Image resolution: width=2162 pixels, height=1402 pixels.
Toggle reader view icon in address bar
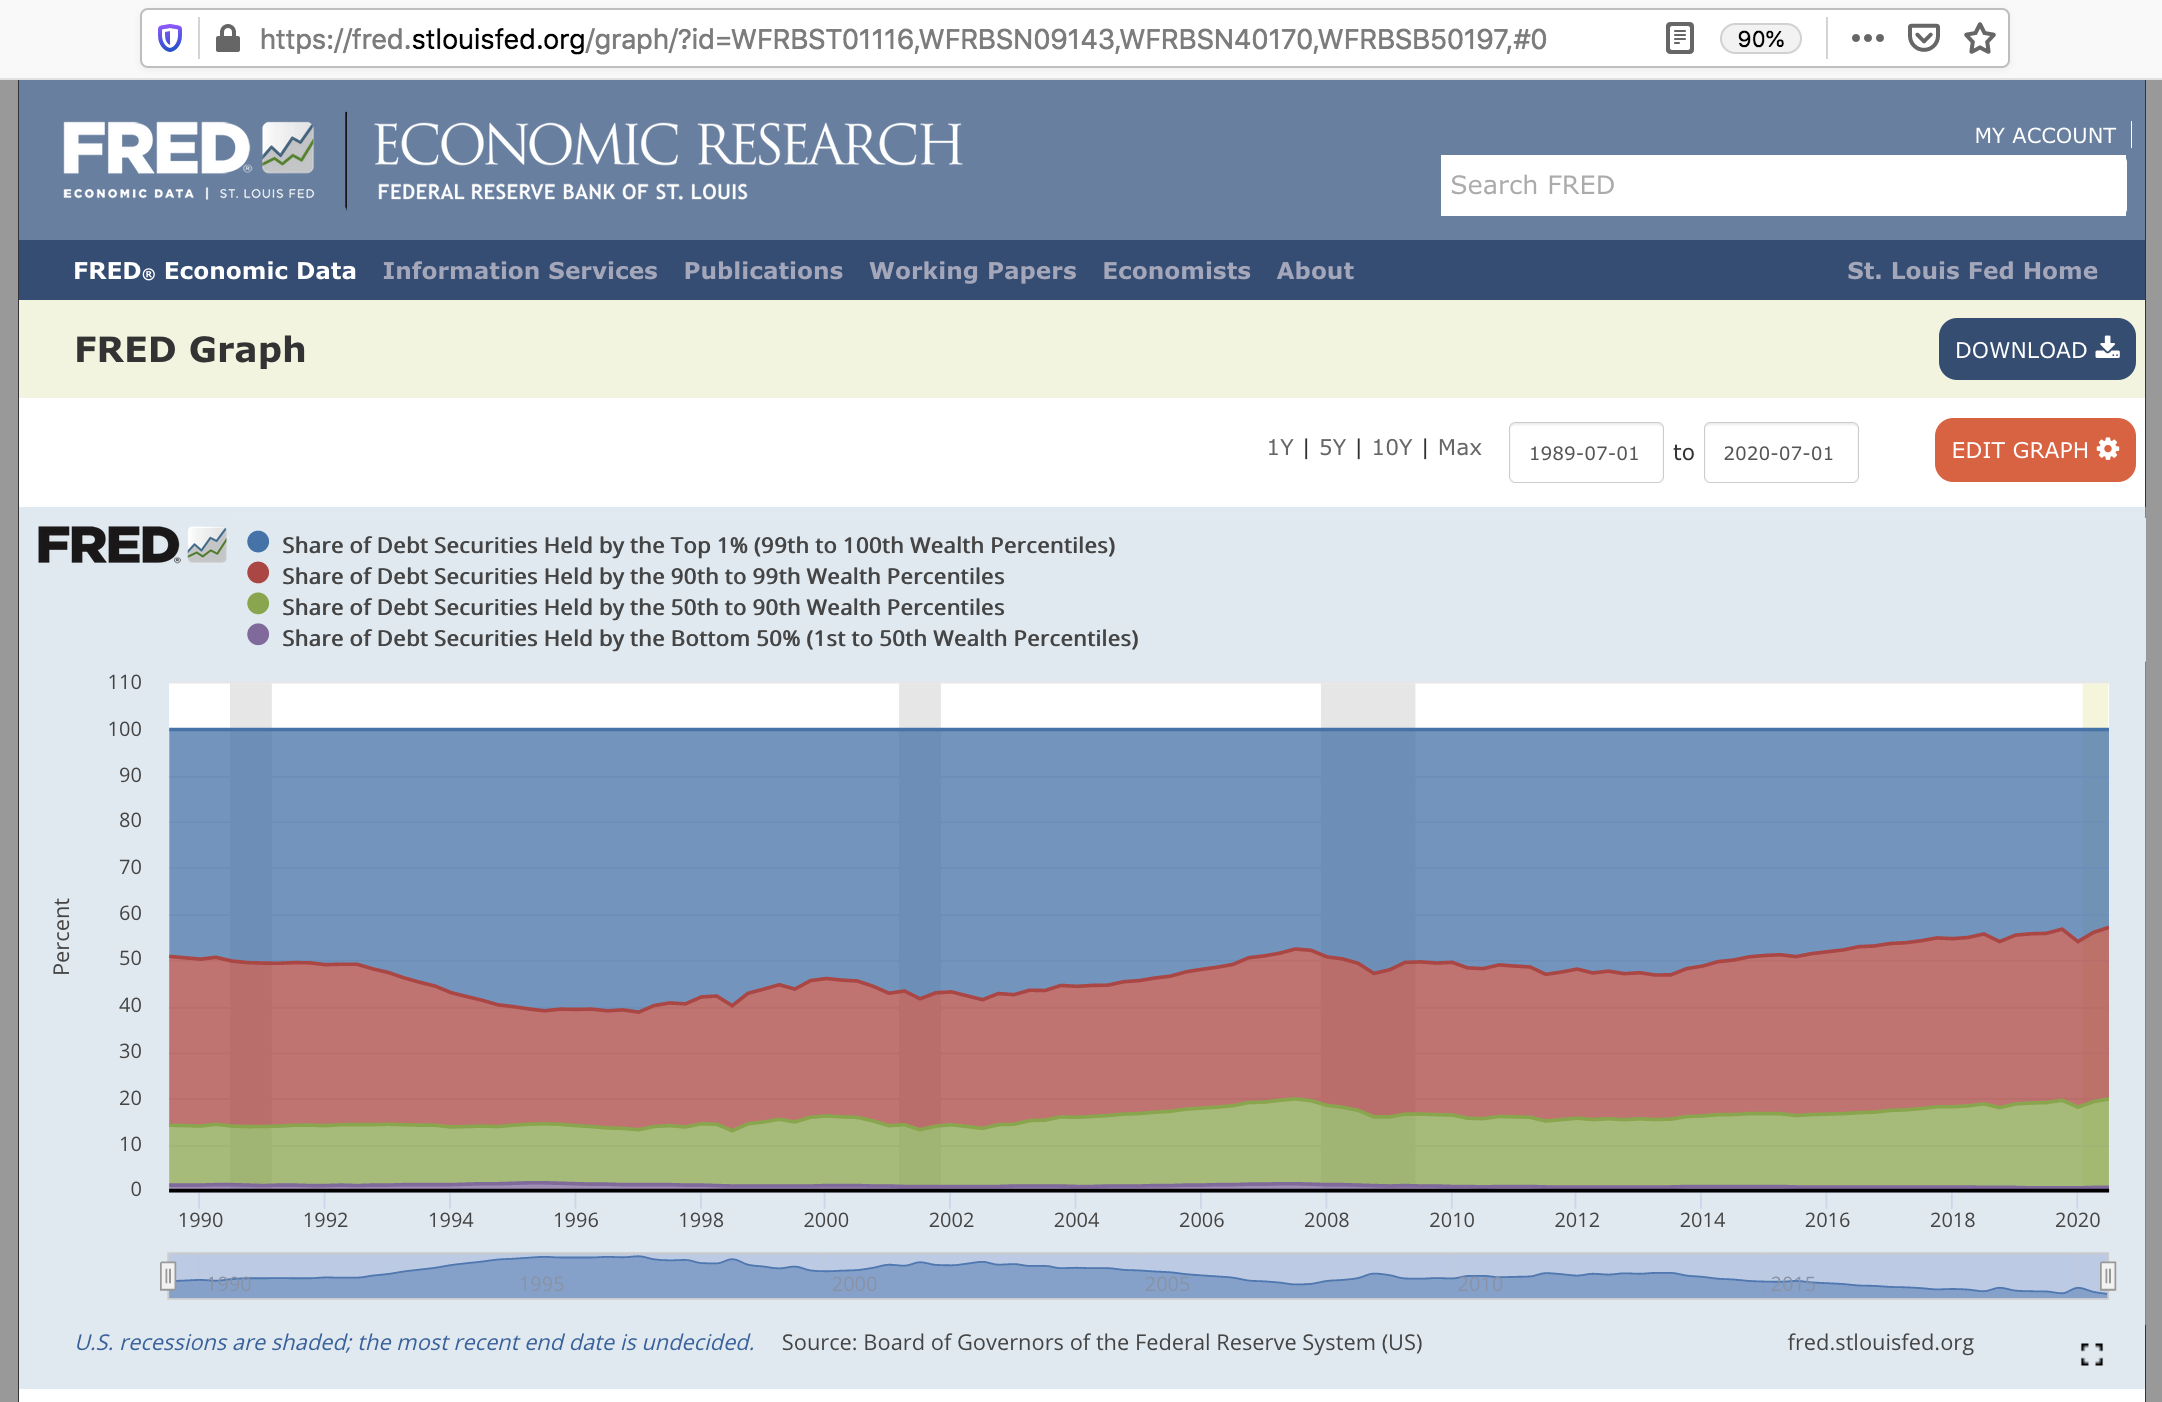[x=1679, y=39]
